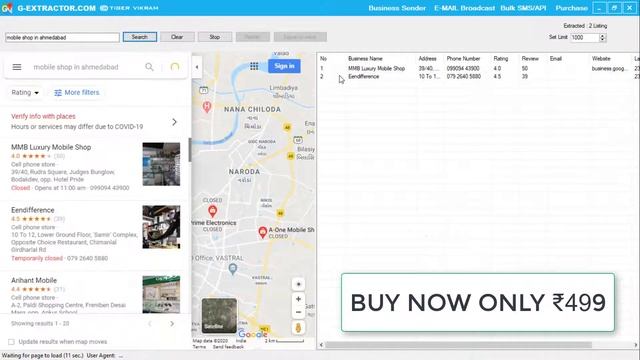
Task: Click business.goog website cell
Action: (x=610, y=69)
